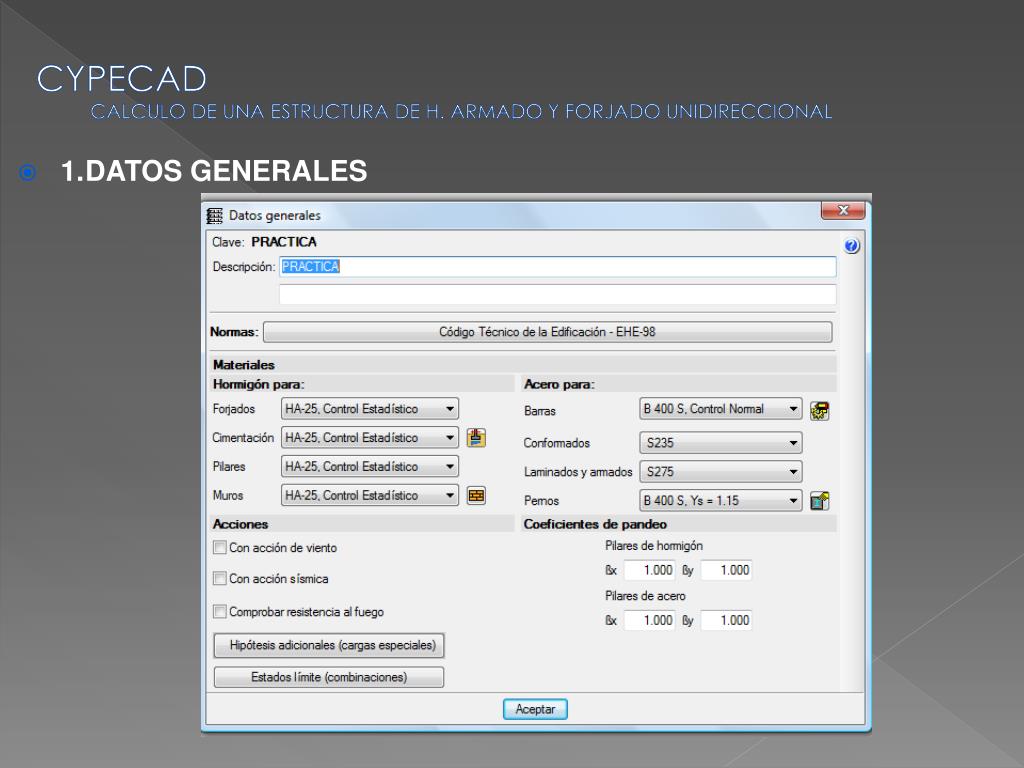This screenshot has height=768, width=1024.
Task: Click the Aceptar button
Action: click(535, 709)
